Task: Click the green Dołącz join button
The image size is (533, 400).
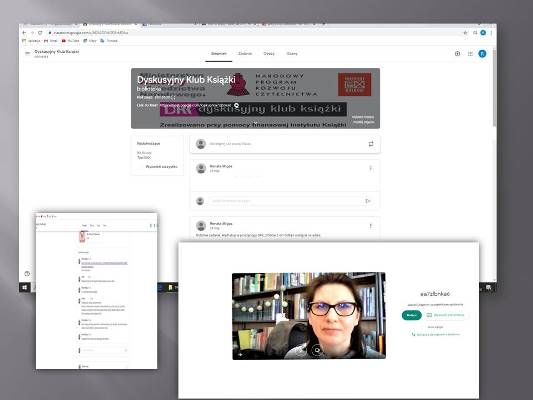Action: (411, 315)
